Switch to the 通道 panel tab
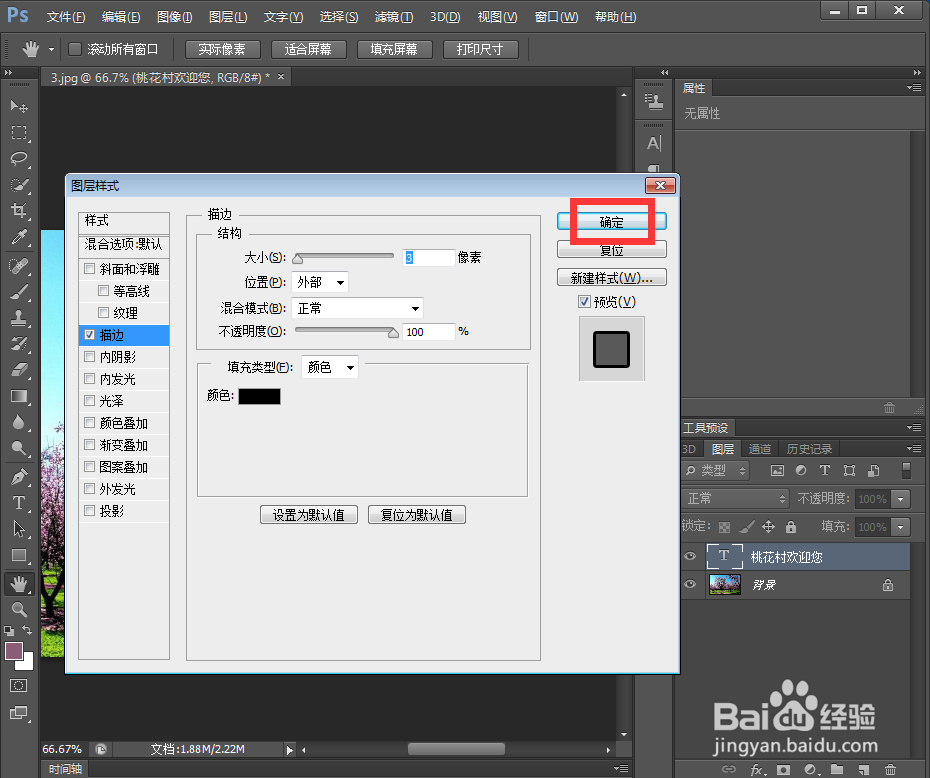Viewport: 930px width, 778px height. (x=761, y=448)
